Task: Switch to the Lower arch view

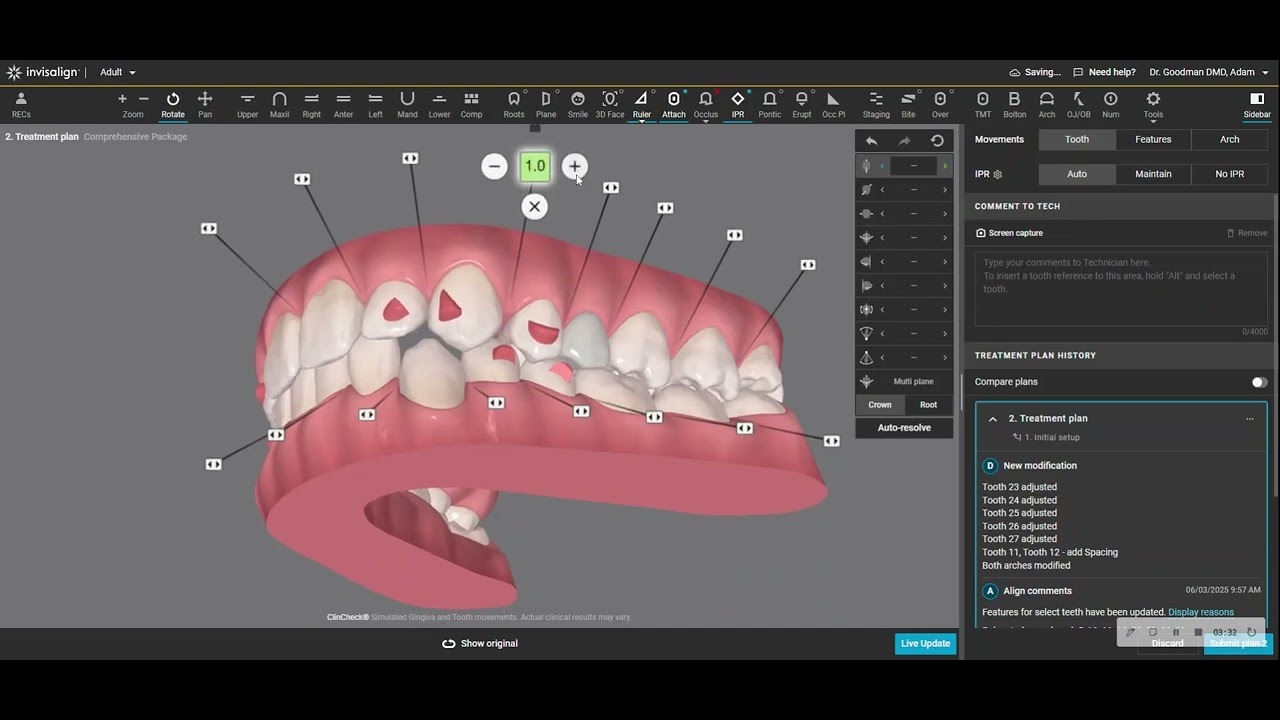Action: pyautogui.click(x=439, y=104)
